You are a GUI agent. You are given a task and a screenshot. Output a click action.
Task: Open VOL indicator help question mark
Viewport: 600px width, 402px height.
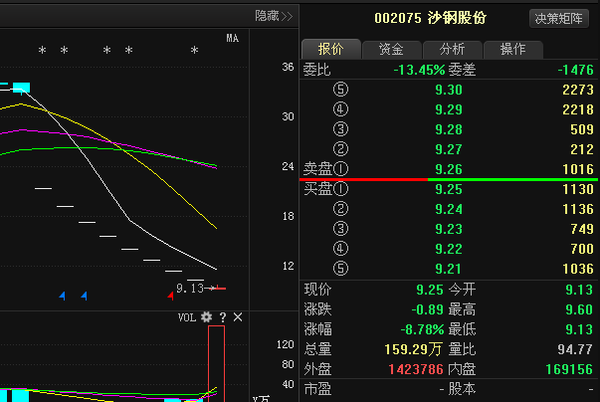pyautogui.click(x=223, y=317)
